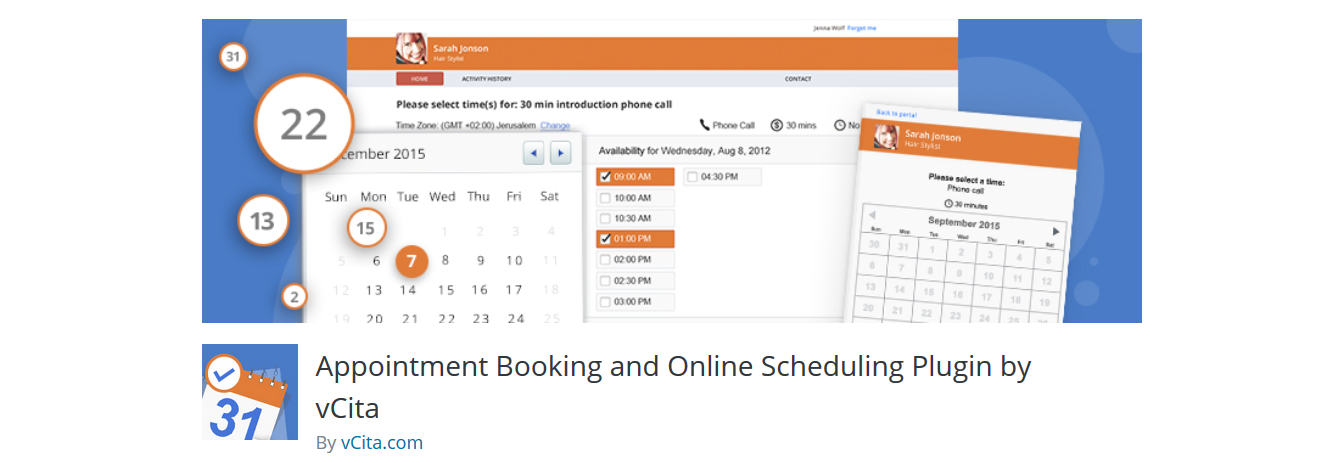Click the 'Jenna Wolf' user name

point(829,28)
